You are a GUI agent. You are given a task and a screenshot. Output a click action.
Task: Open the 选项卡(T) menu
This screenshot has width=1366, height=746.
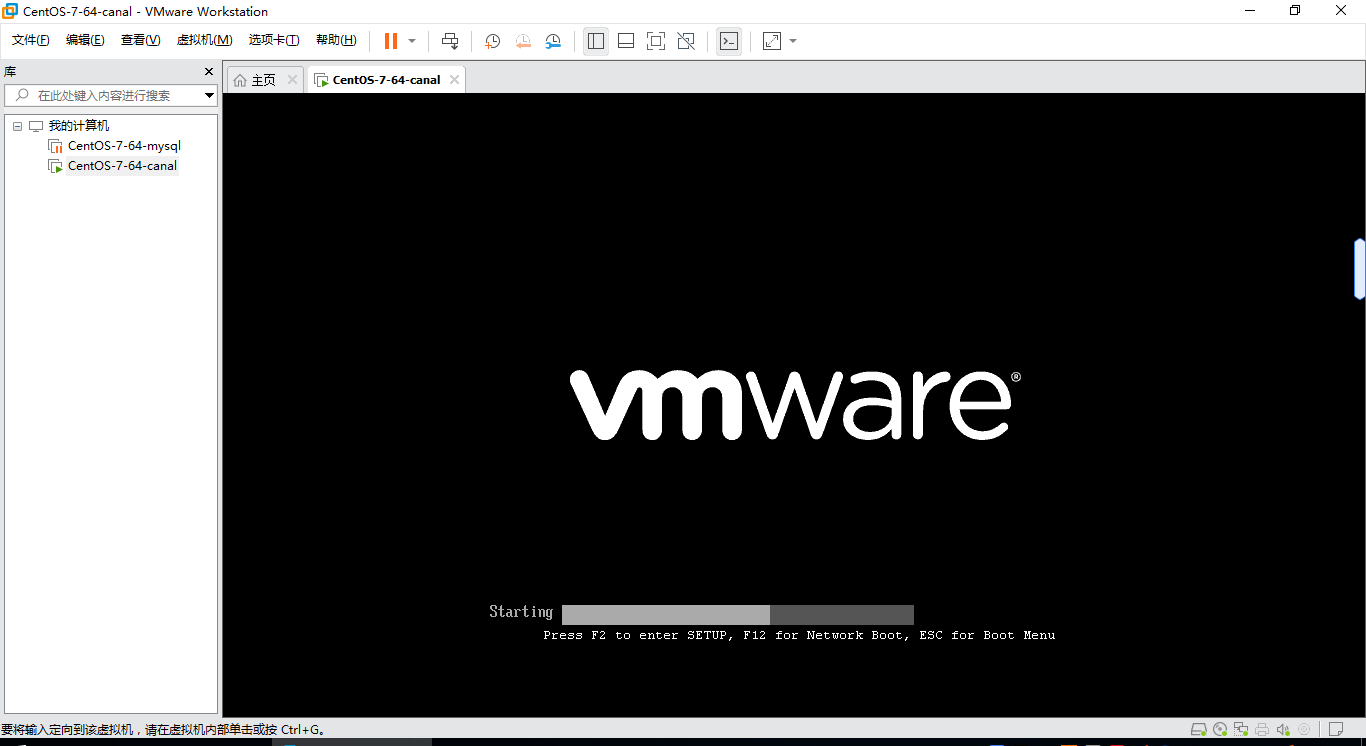274,40
